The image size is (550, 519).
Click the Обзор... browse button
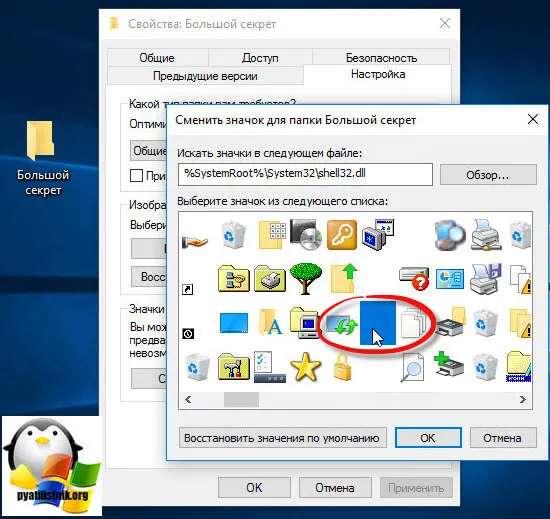[488, 174]
